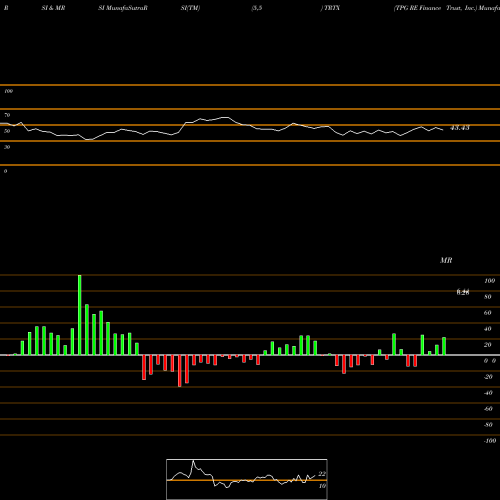This screenshot has height=500, width=500.
Task: Click the 80 label on MR axis
Action: click(488, 297)
